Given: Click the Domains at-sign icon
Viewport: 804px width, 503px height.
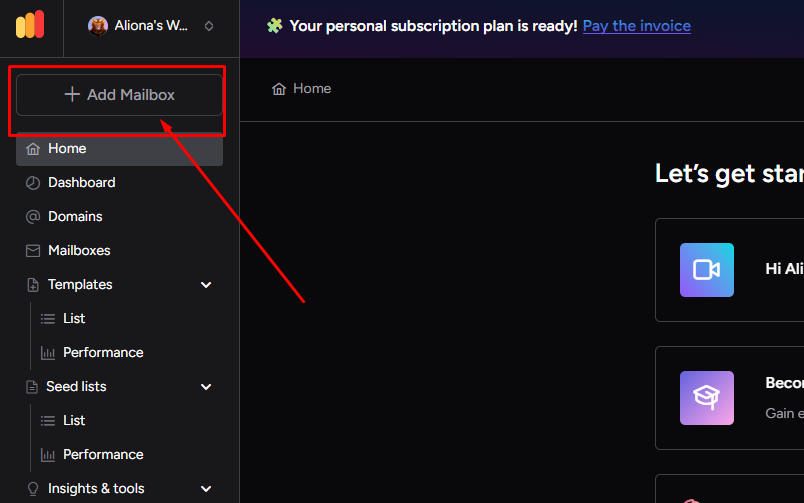Looking at the screenshot, I should (32, 217).
